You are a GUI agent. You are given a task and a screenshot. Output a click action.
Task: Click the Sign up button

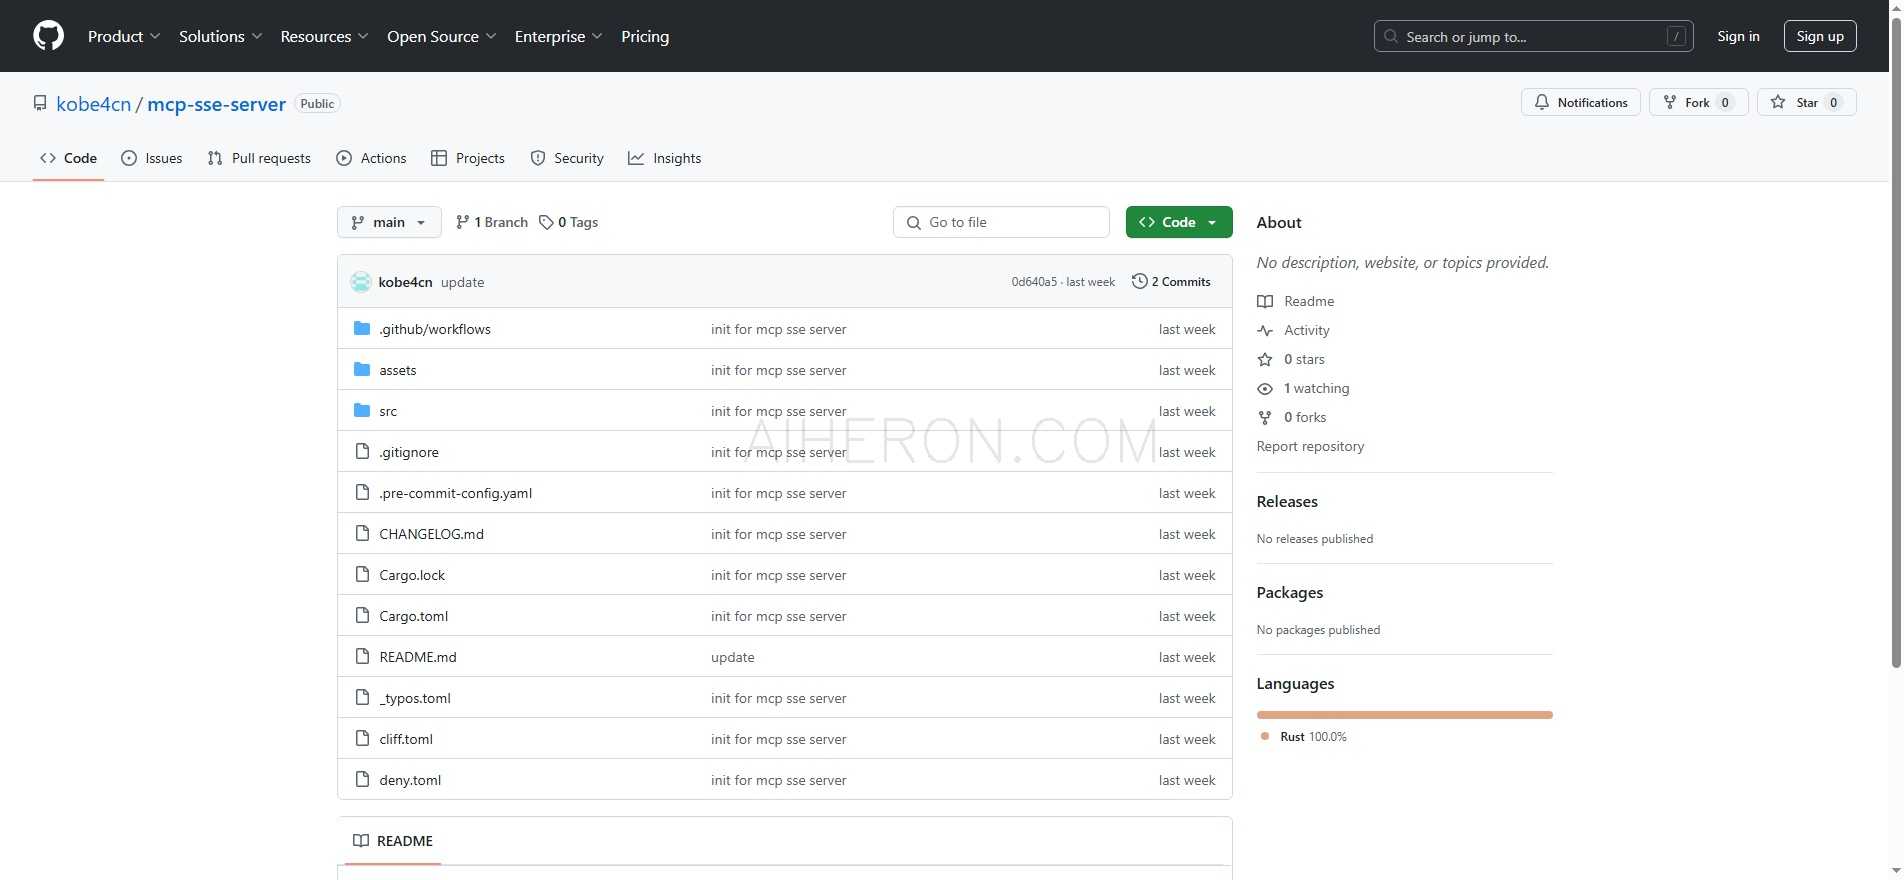pyautogui.click(x=1820, y=36)
